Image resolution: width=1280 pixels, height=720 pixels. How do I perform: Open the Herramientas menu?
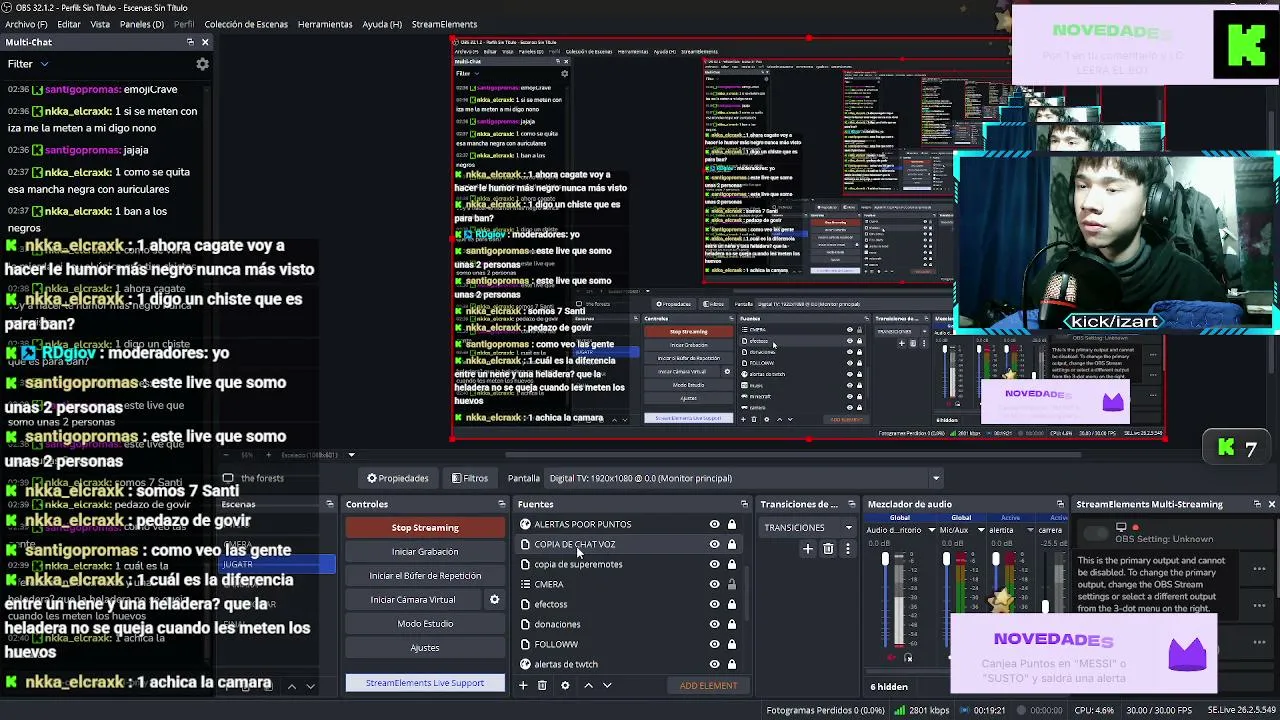point(325,24)
